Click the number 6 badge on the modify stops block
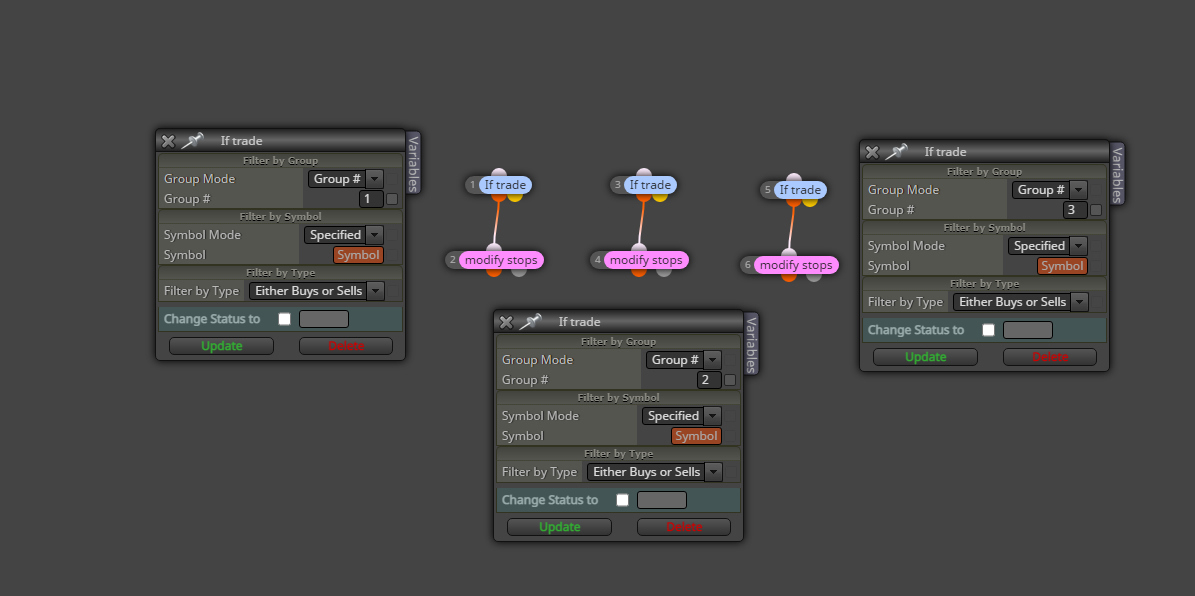 click(748, 265)
